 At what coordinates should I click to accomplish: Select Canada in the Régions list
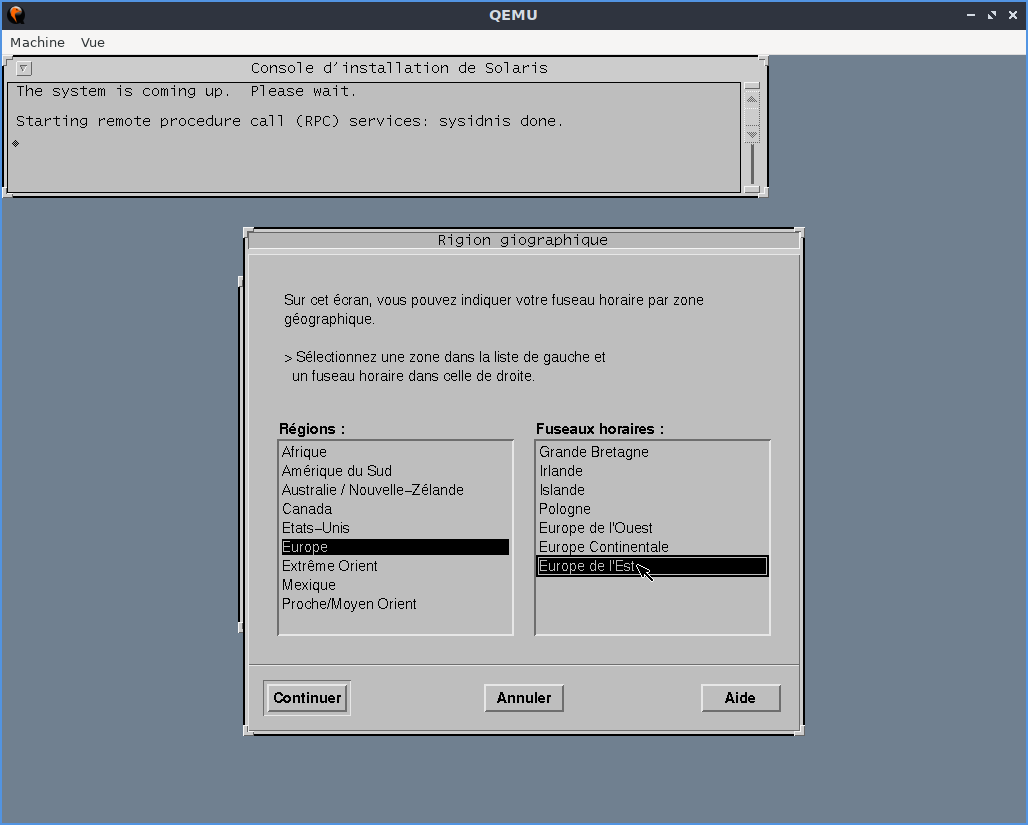[395, 509]
